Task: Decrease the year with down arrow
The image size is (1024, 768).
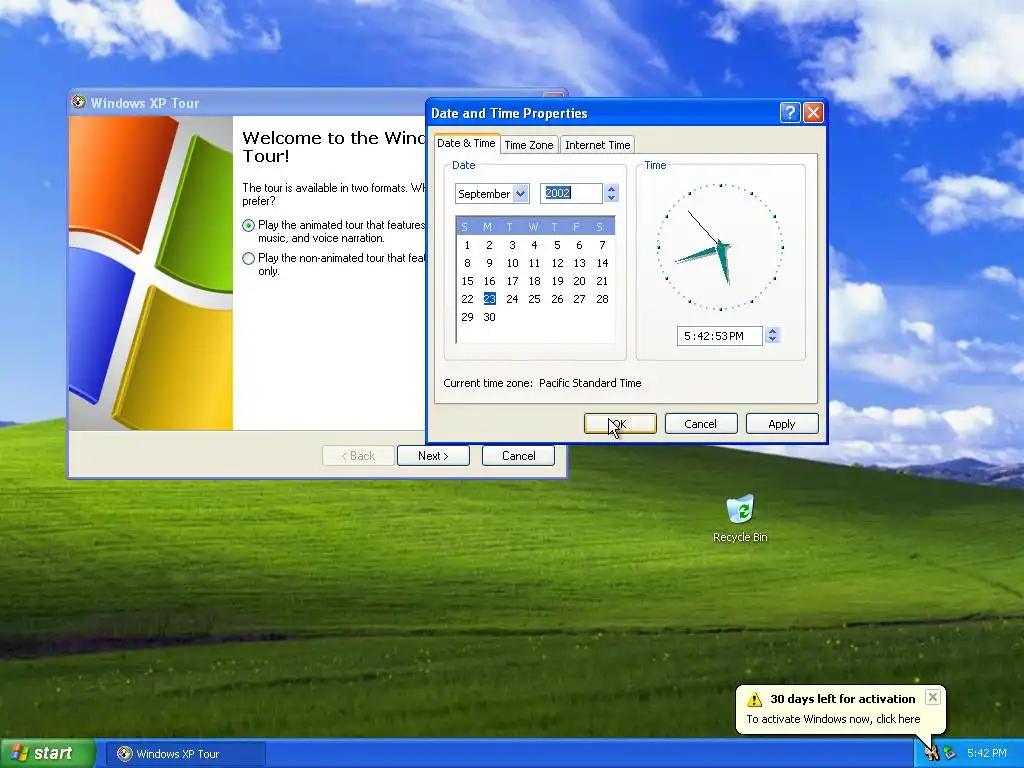Action: 611,197
